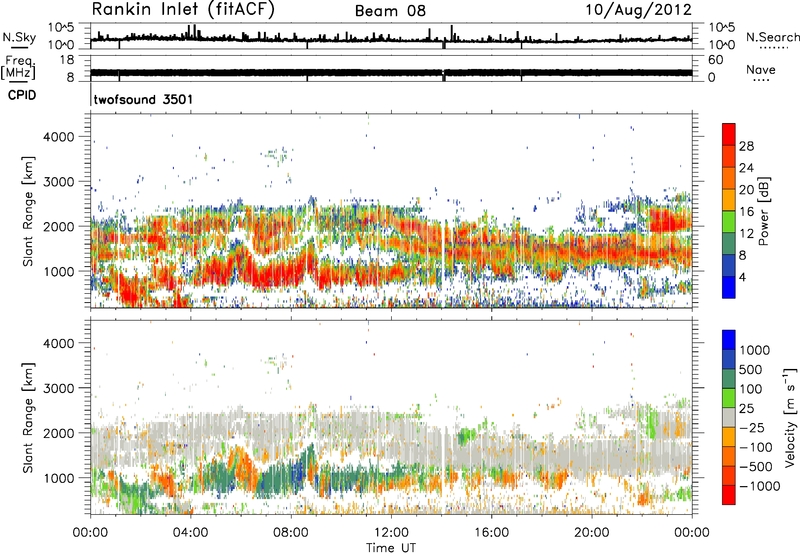Screen dimensions: 800x554
Task: Select the '-500' velocity colorbar label
Action: point(756,467)
